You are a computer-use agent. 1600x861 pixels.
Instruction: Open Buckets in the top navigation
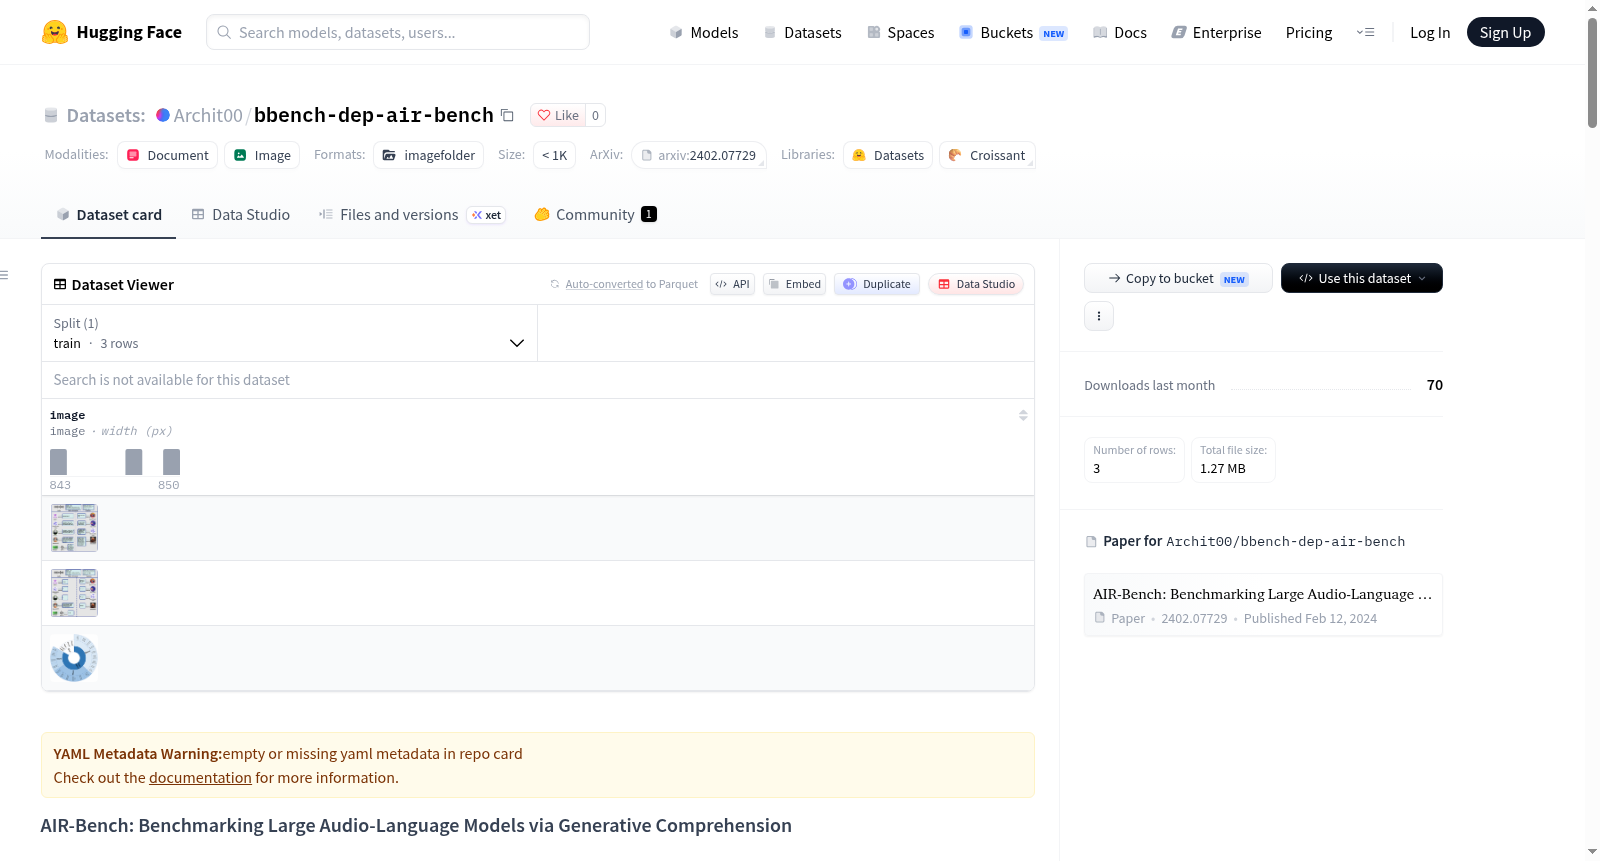coord(1013,32)
